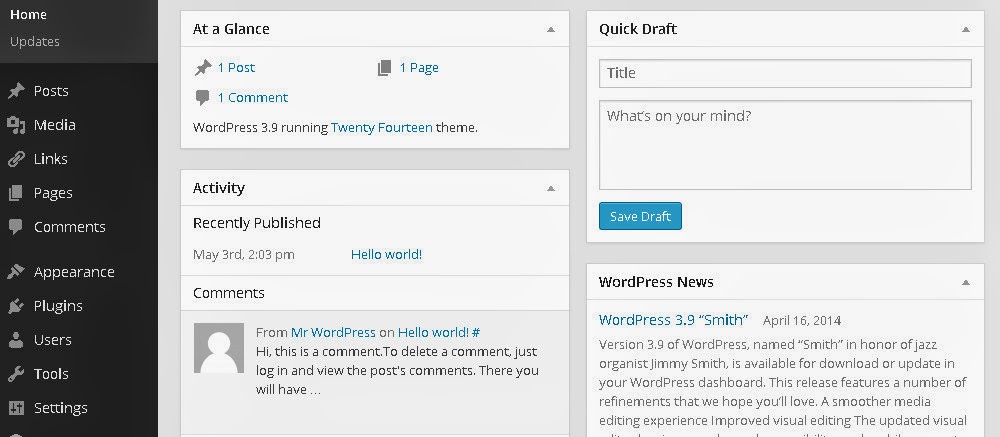Collapse the Activity widget
This screenshot has height=437, width=1000.
coord(551,188)
